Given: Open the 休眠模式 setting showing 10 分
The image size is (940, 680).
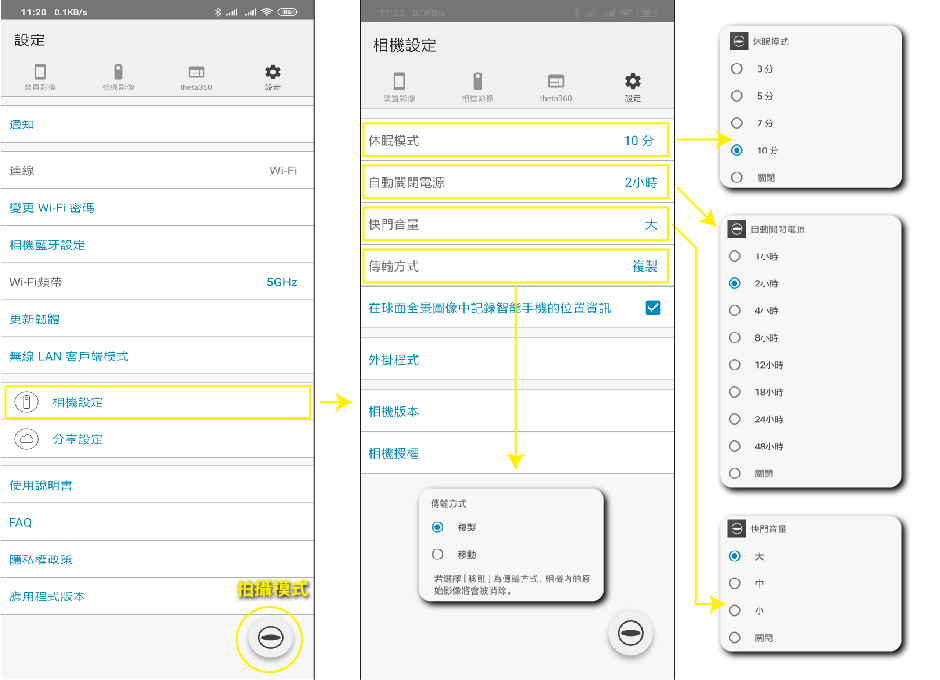Looking at the screenshot, I should click(515, 140).
